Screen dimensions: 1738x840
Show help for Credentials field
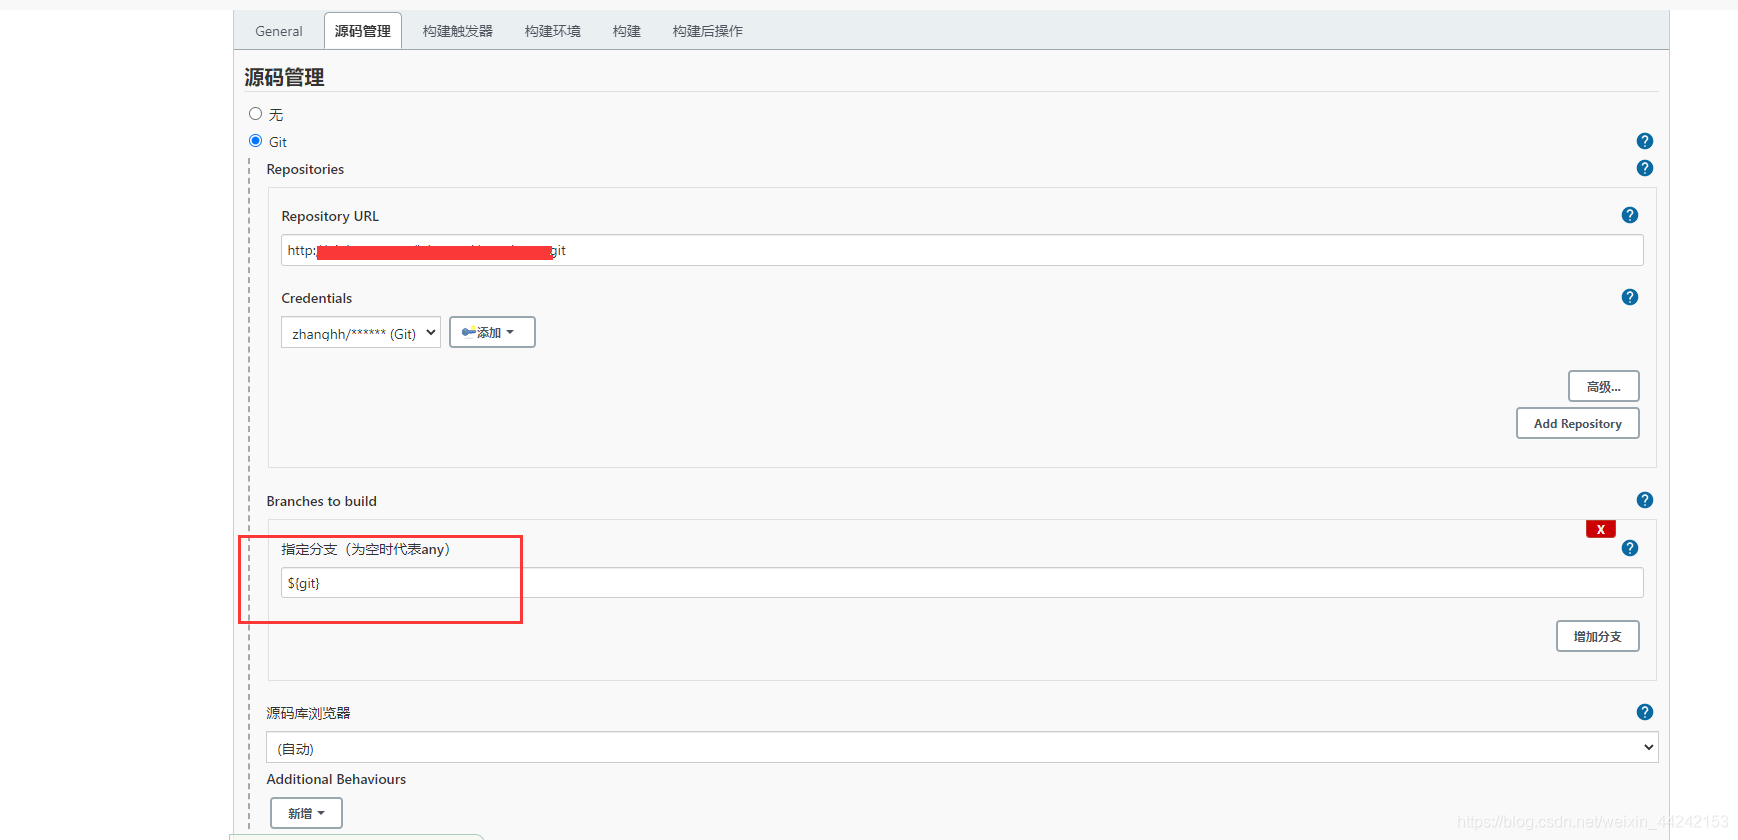tap(1629, 297)
